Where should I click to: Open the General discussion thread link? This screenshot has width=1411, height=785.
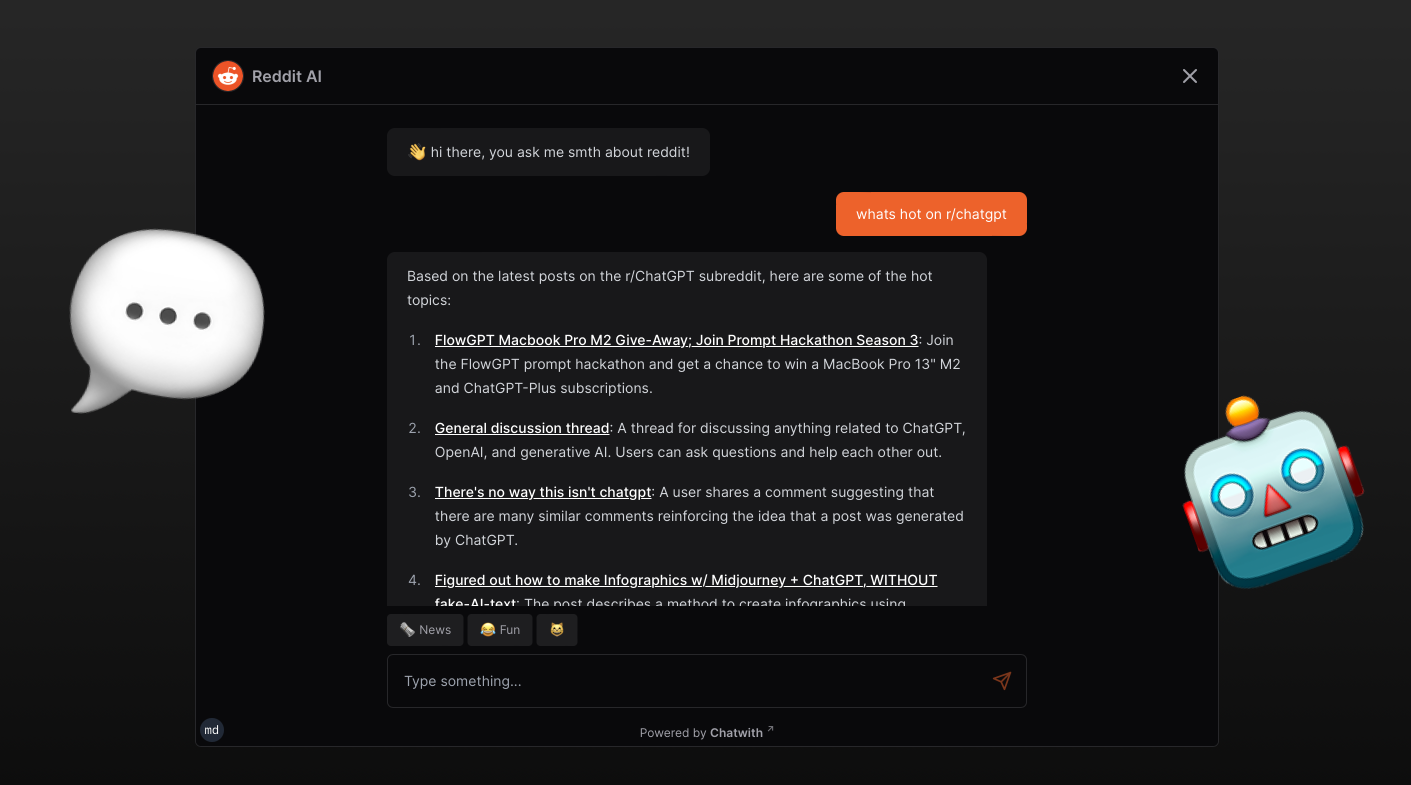pyautogui.click(x=522, y=428)
